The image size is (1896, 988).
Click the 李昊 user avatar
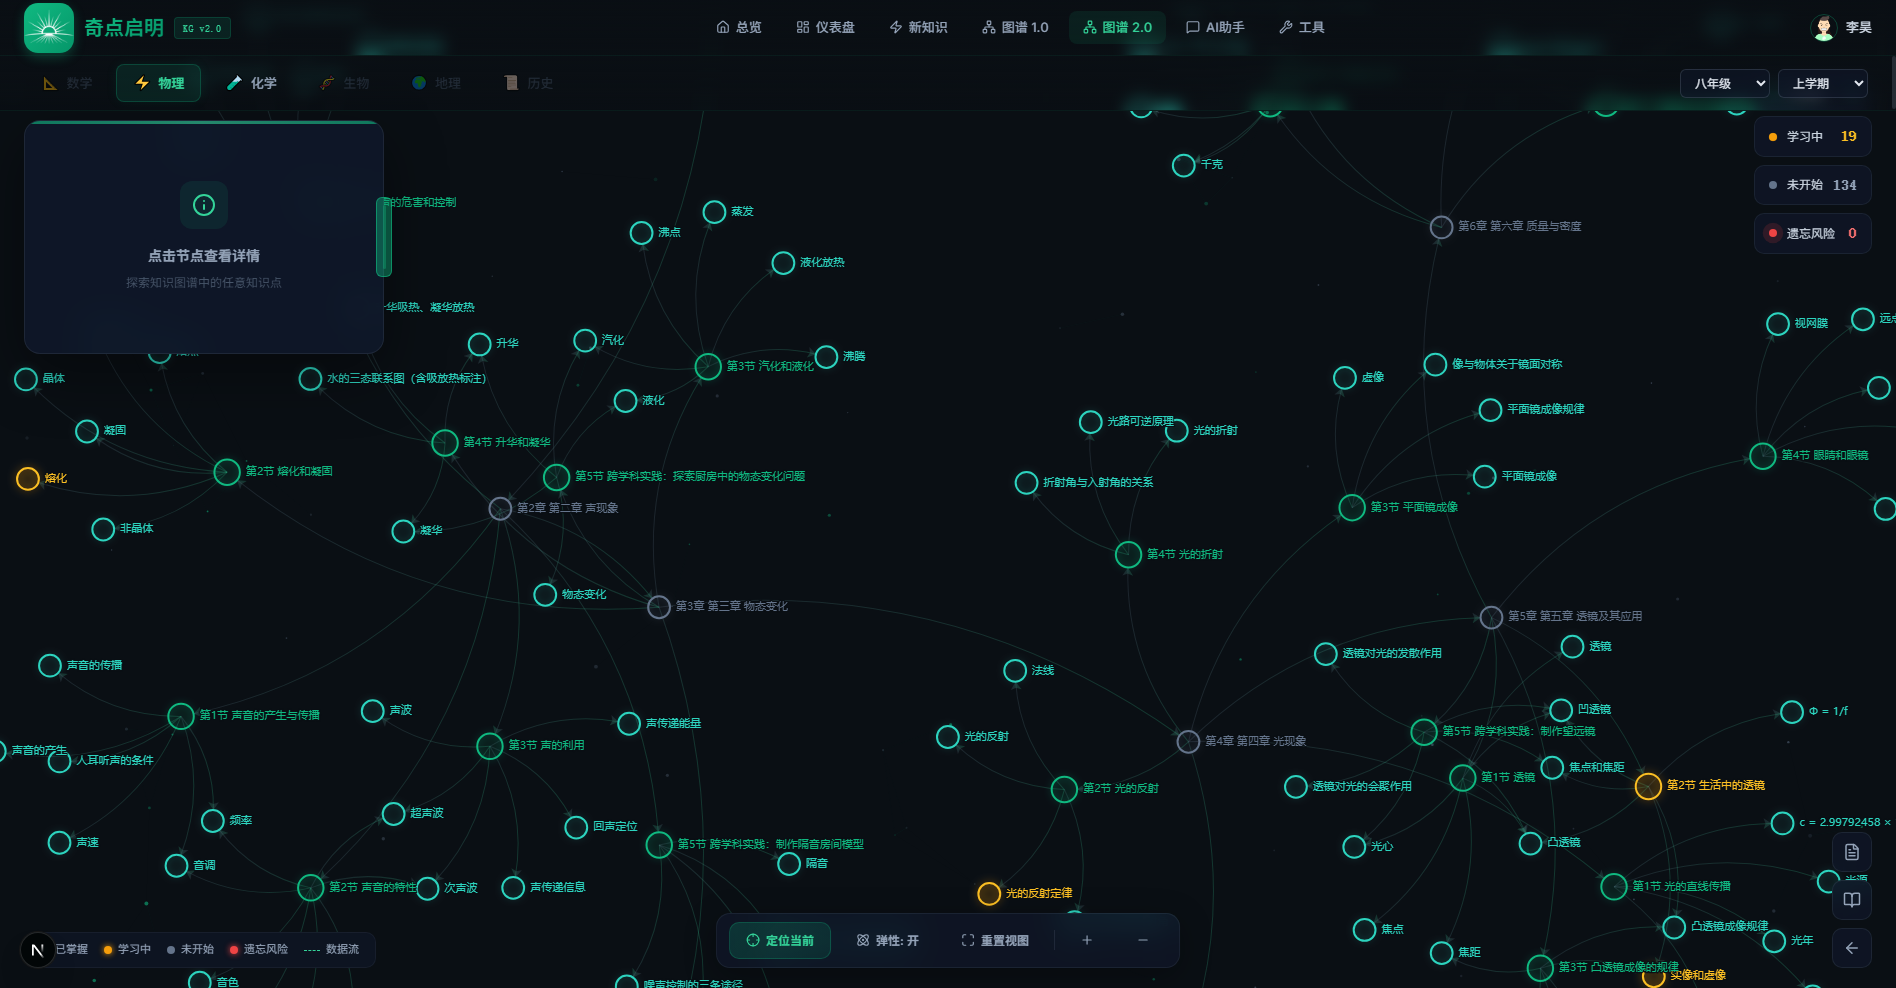point(1824,27)
